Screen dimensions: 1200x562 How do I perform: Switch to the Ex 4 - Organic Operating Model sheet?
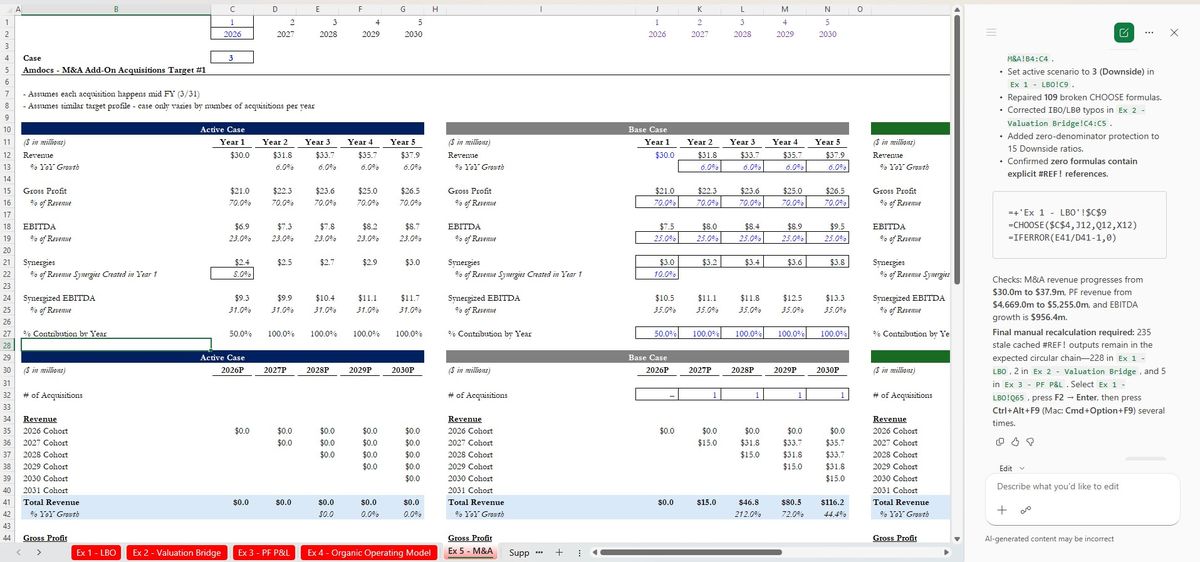[x=369, y=552]
